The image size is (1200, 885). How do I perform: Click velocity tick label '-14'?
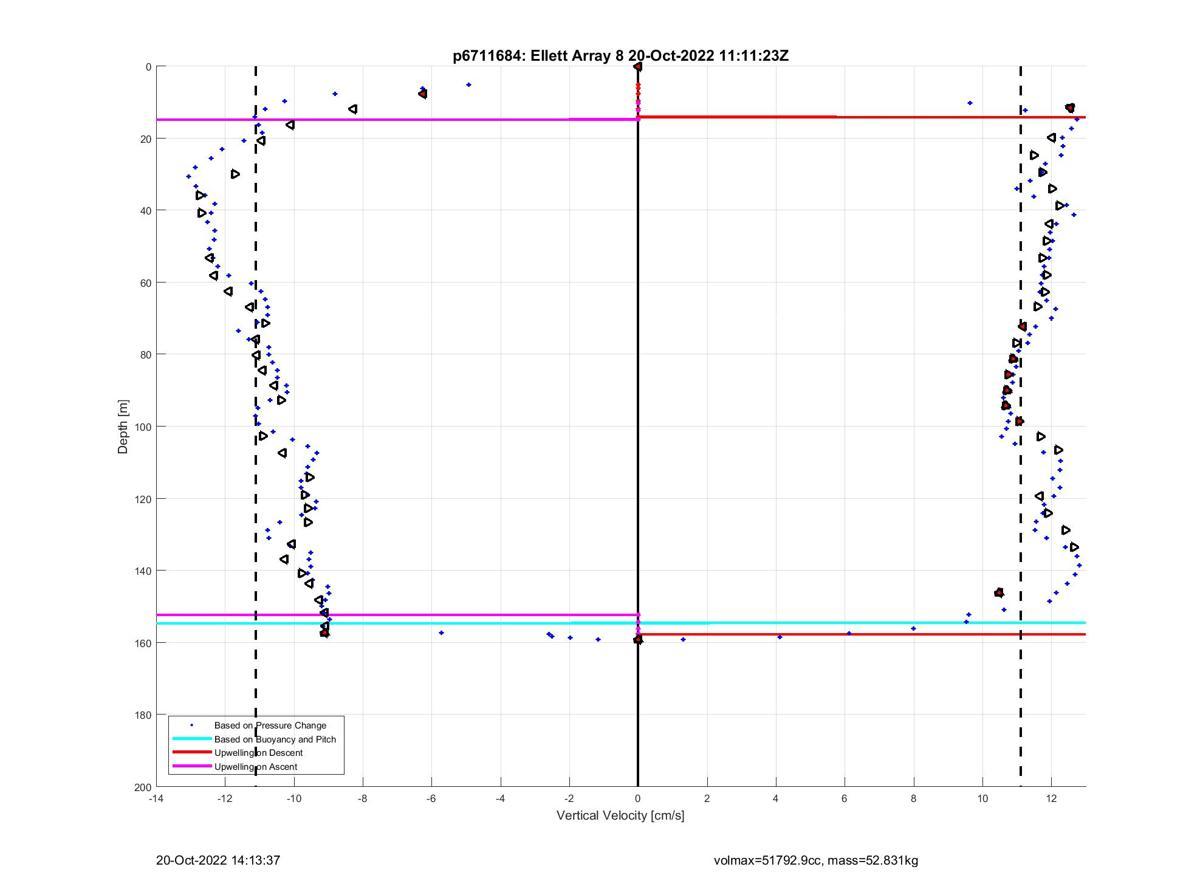156,798
